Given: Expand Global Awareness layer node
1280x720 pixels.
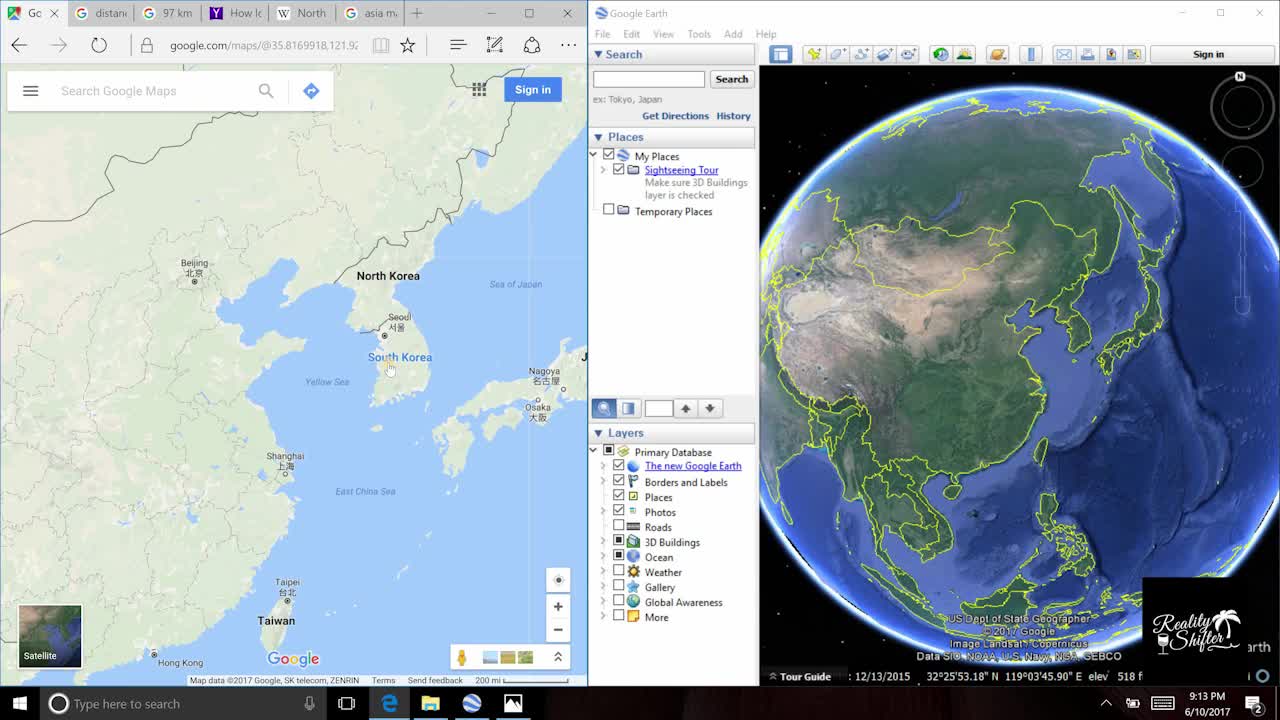Looking at the screenshot, I should pos(603,602).
